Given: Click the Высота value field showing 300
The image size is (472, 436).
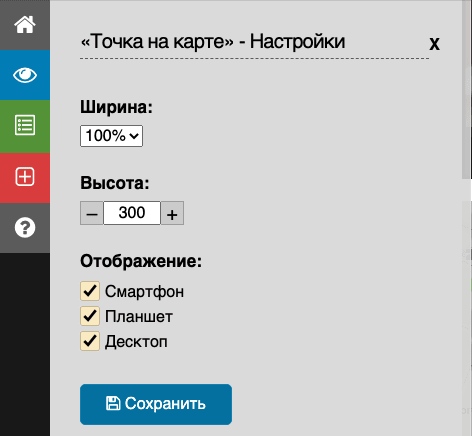Looking at the screenshot, I should click(x=132, y=213).
